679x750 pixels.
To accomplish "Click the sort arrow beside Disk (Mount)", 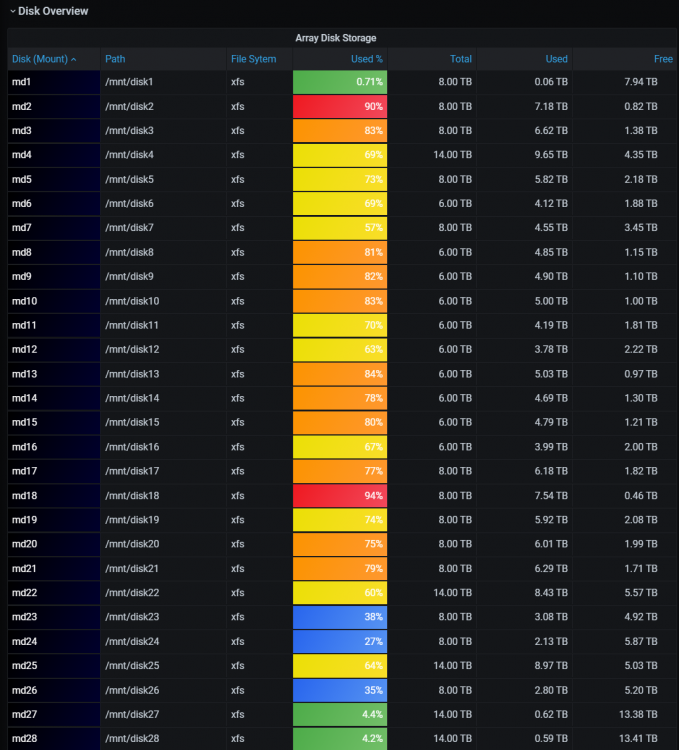I will [x=74, y=59].
